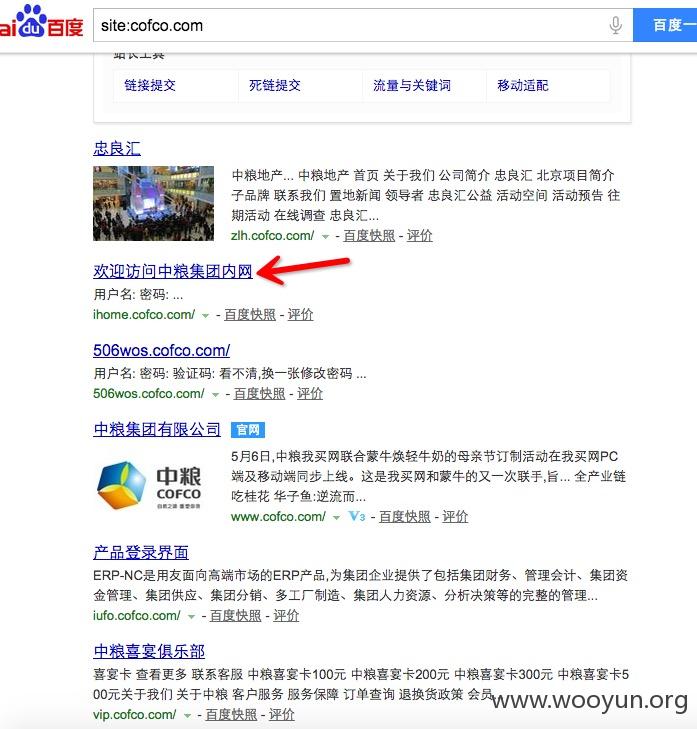Click the zlh.cofco.com/ green URL

pyautogui.click(x=272, y=236)
